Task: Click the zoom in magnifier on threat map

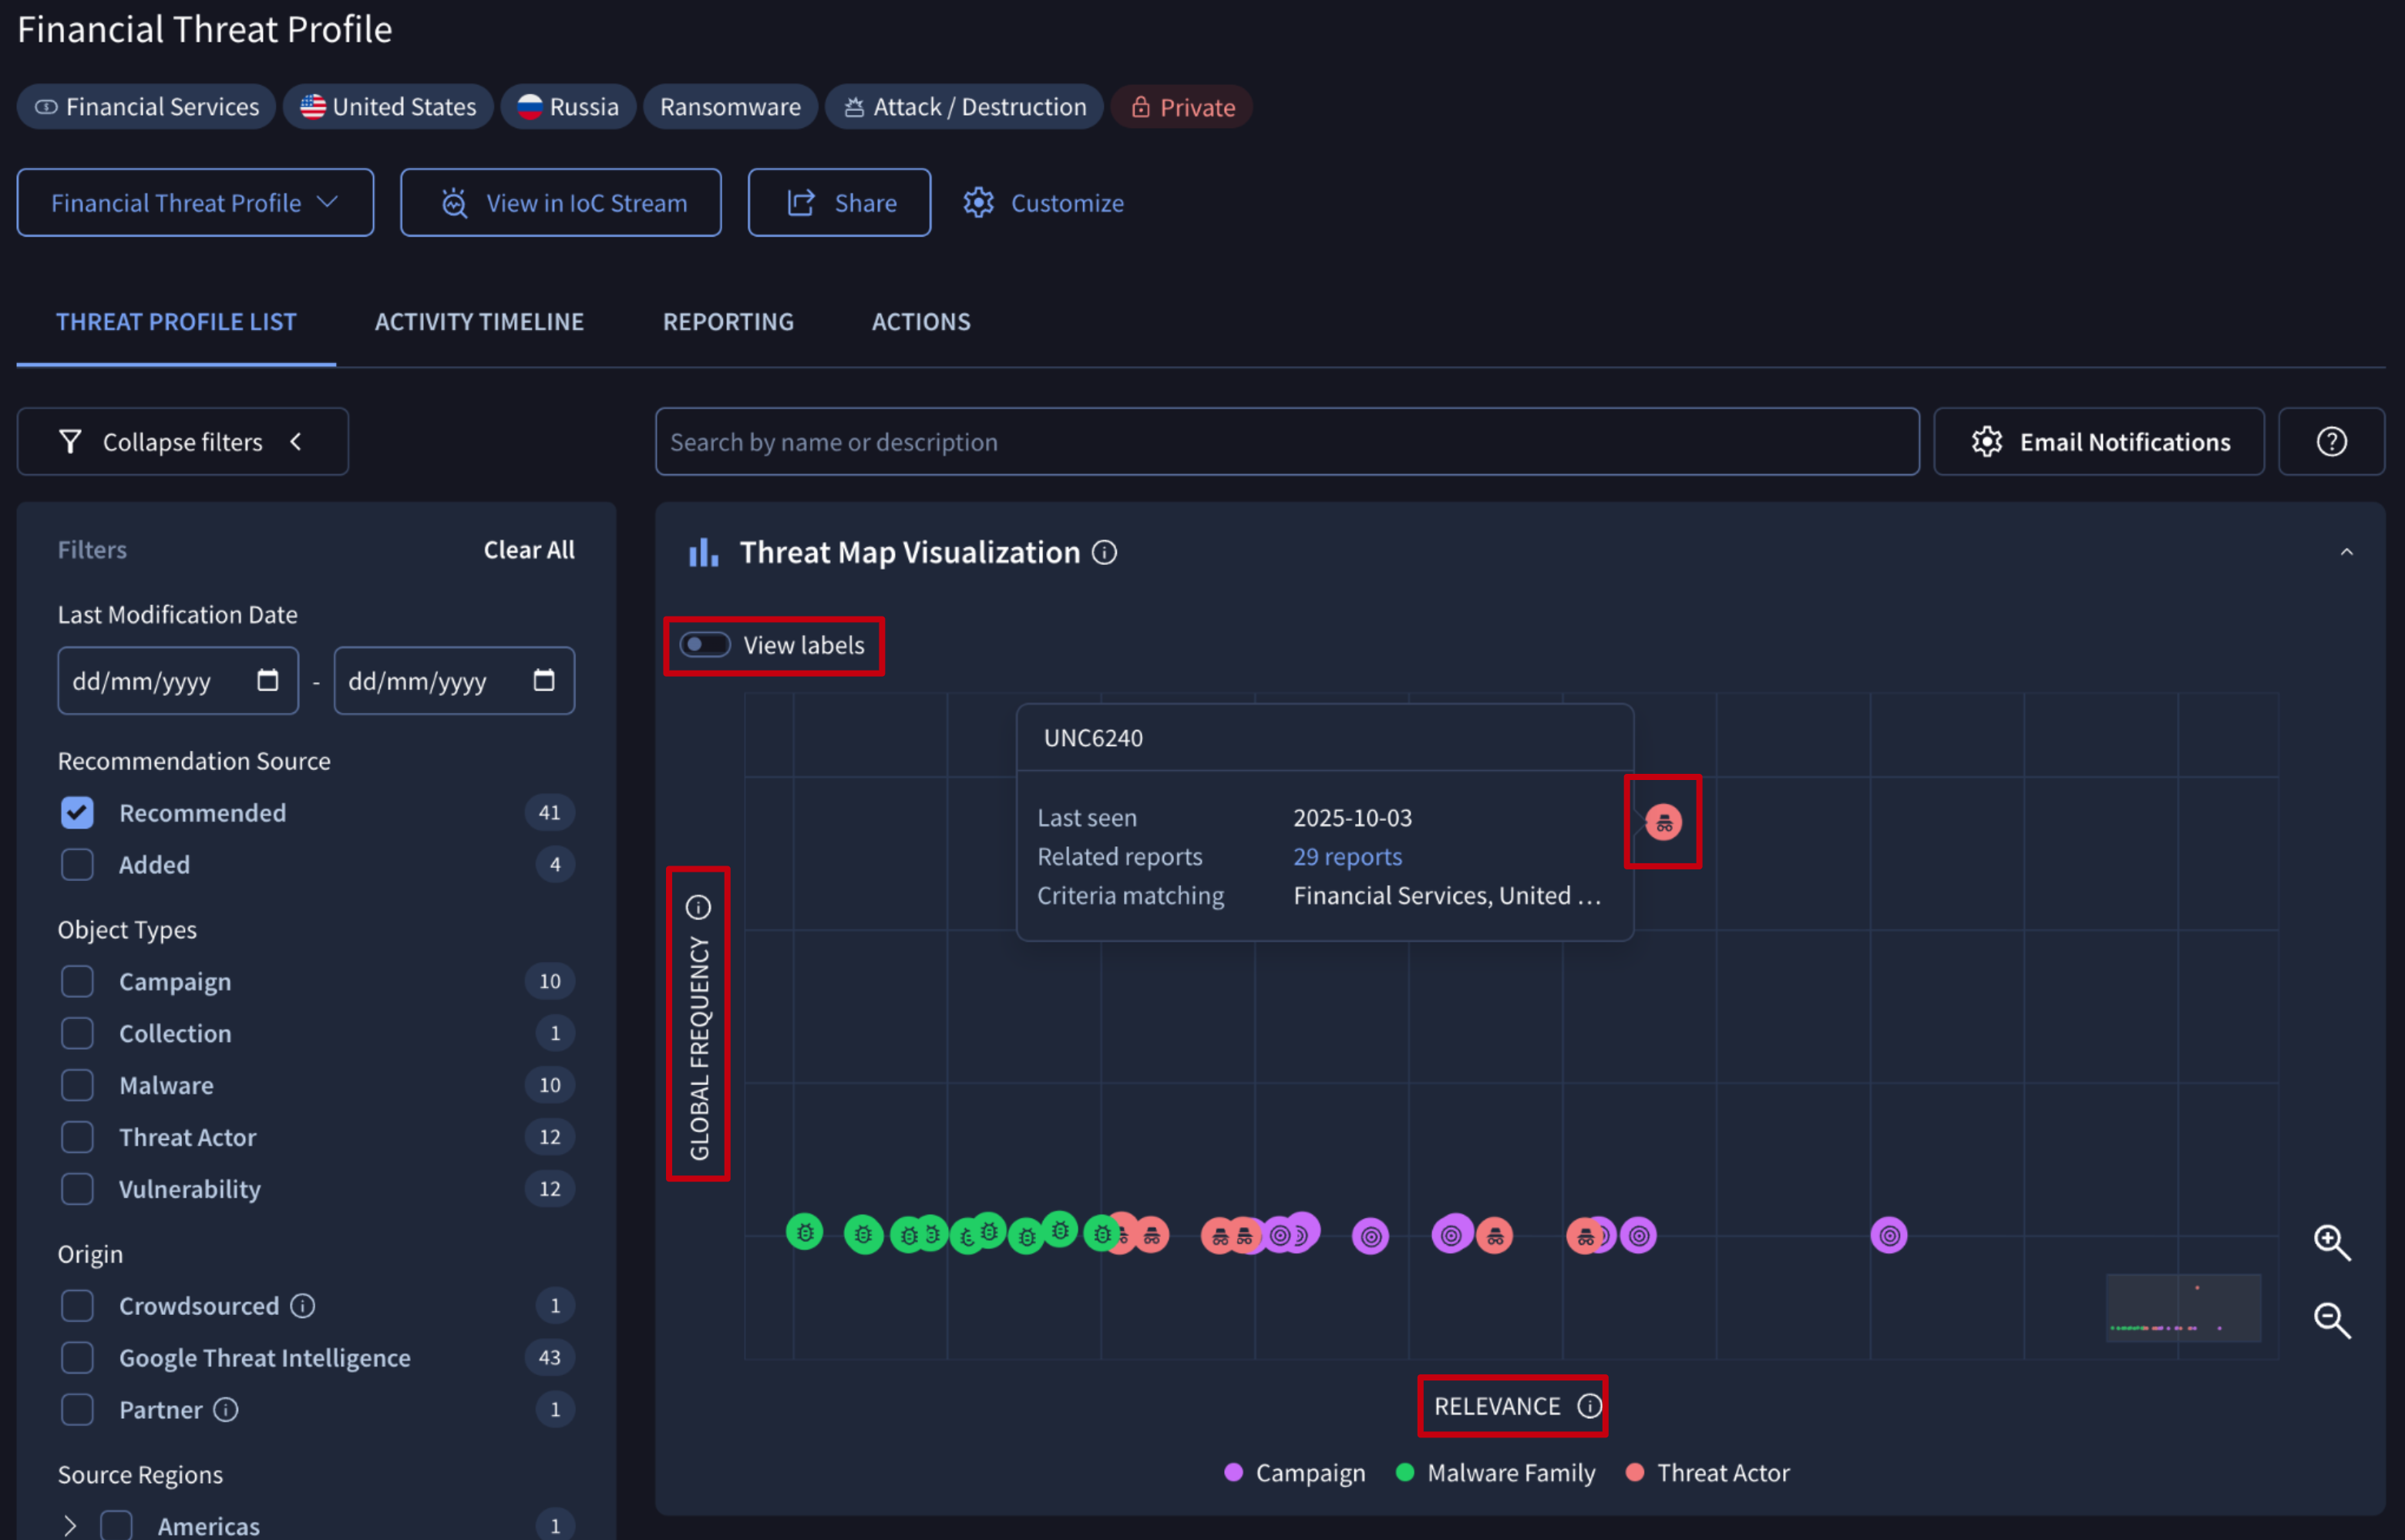Action: pyautogui.click(x=2331, y=1242)
